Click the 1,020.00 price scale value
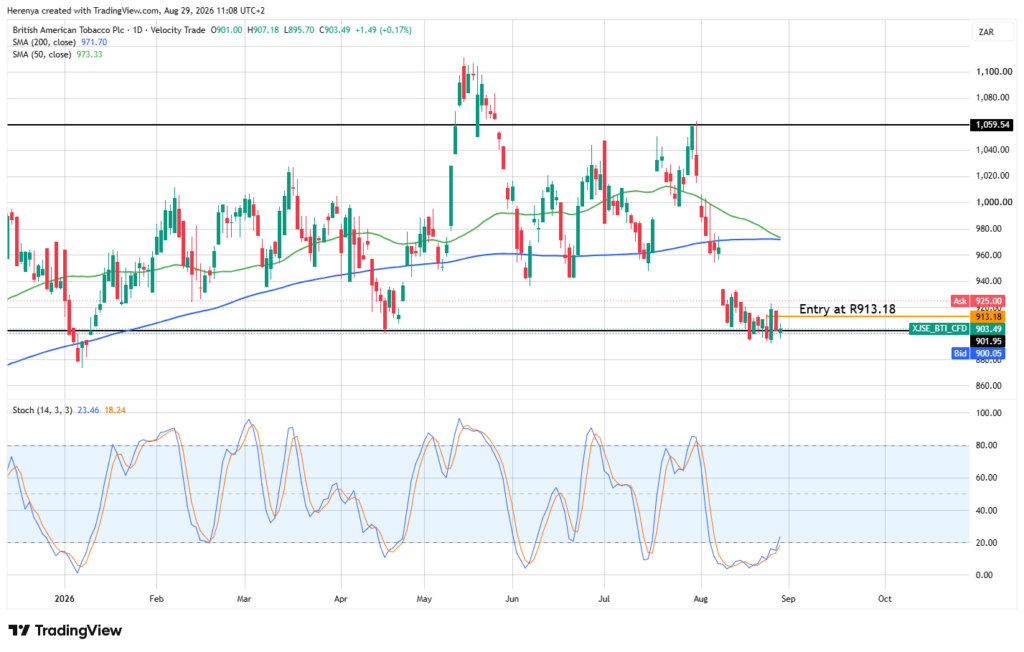 (994, 176)
